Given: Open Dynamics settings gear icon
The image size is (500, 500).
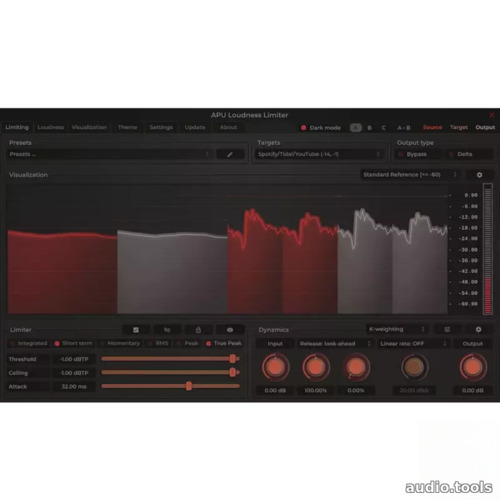Looking at the screenshot, I should point(478,329).
